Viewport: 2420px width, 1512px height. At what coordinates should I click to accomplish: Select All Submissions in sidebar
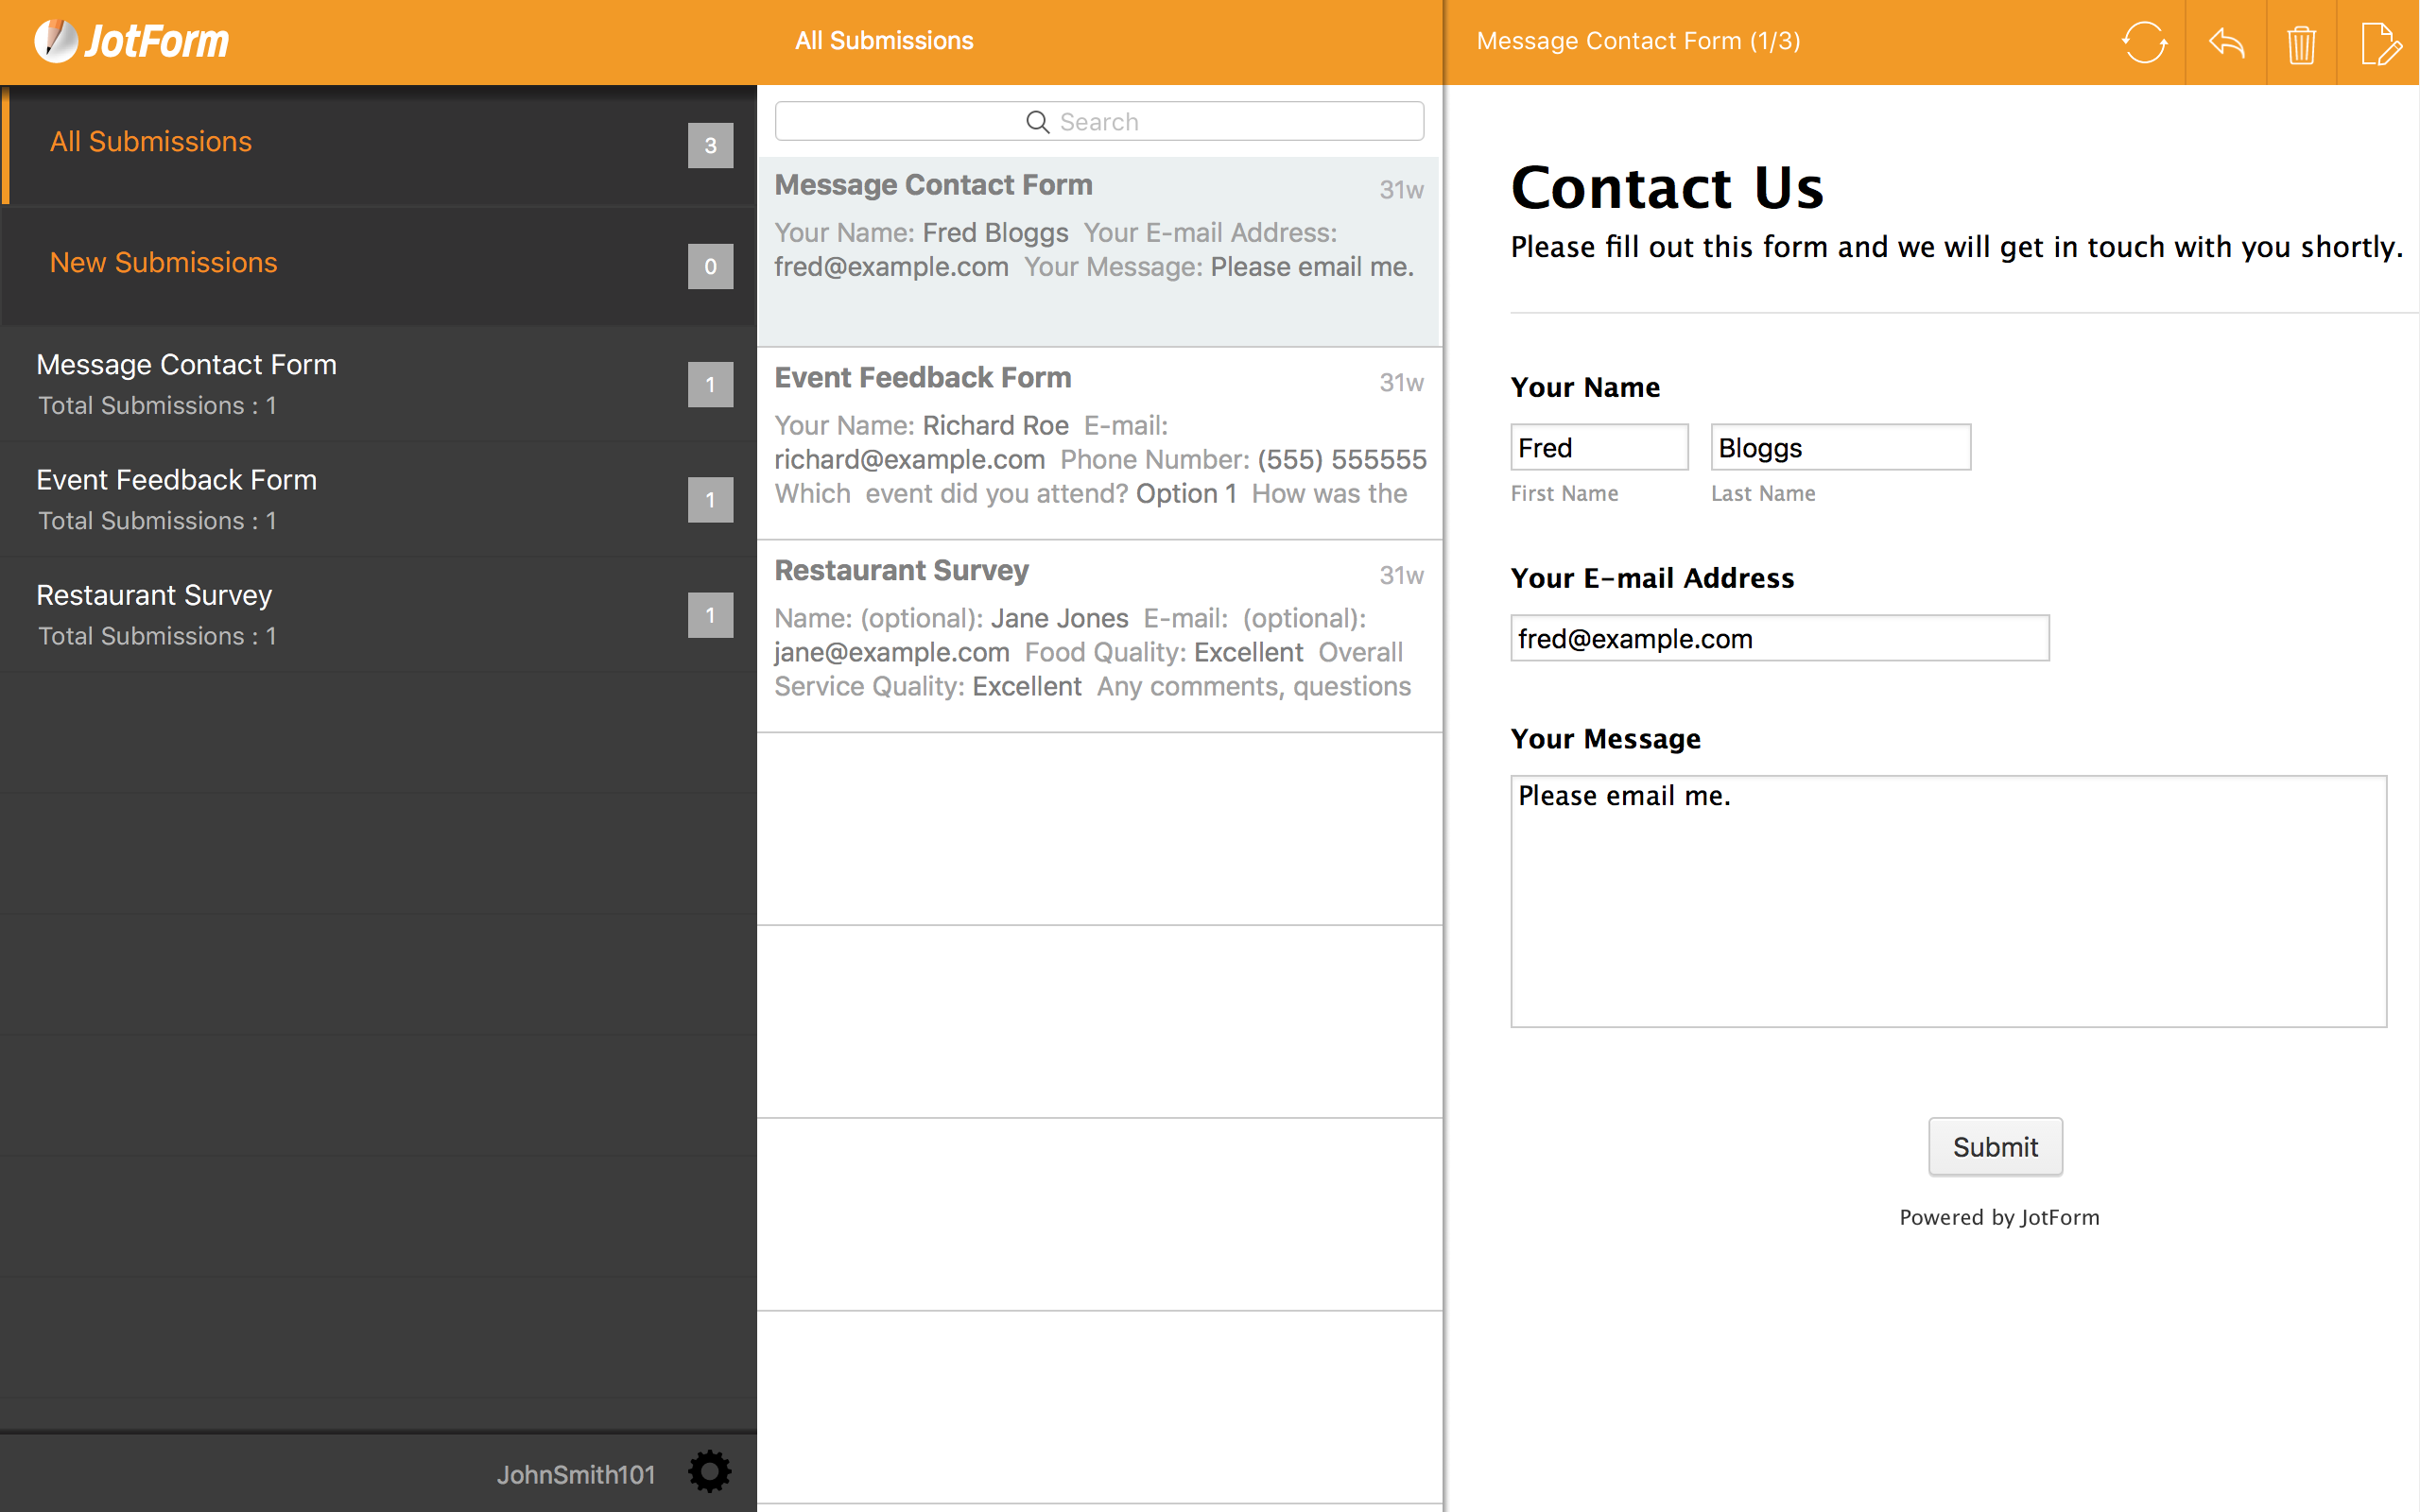(x=378, y=145)
